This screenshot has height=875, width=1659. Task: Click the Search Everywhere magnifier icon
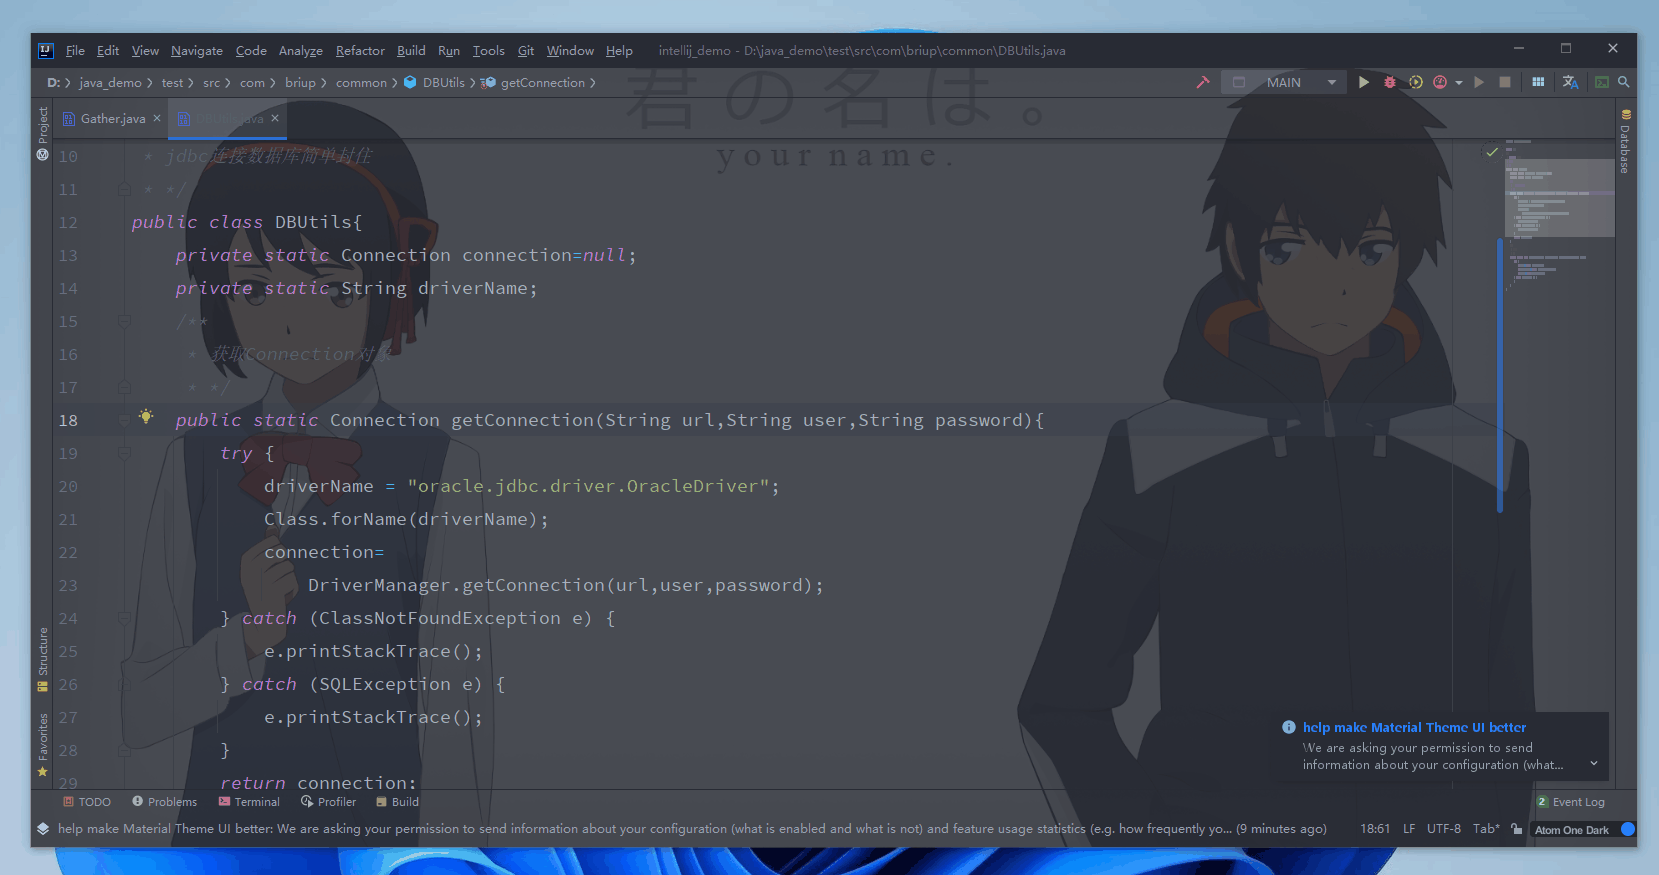pyautogui.click(x=1624, y=82)
